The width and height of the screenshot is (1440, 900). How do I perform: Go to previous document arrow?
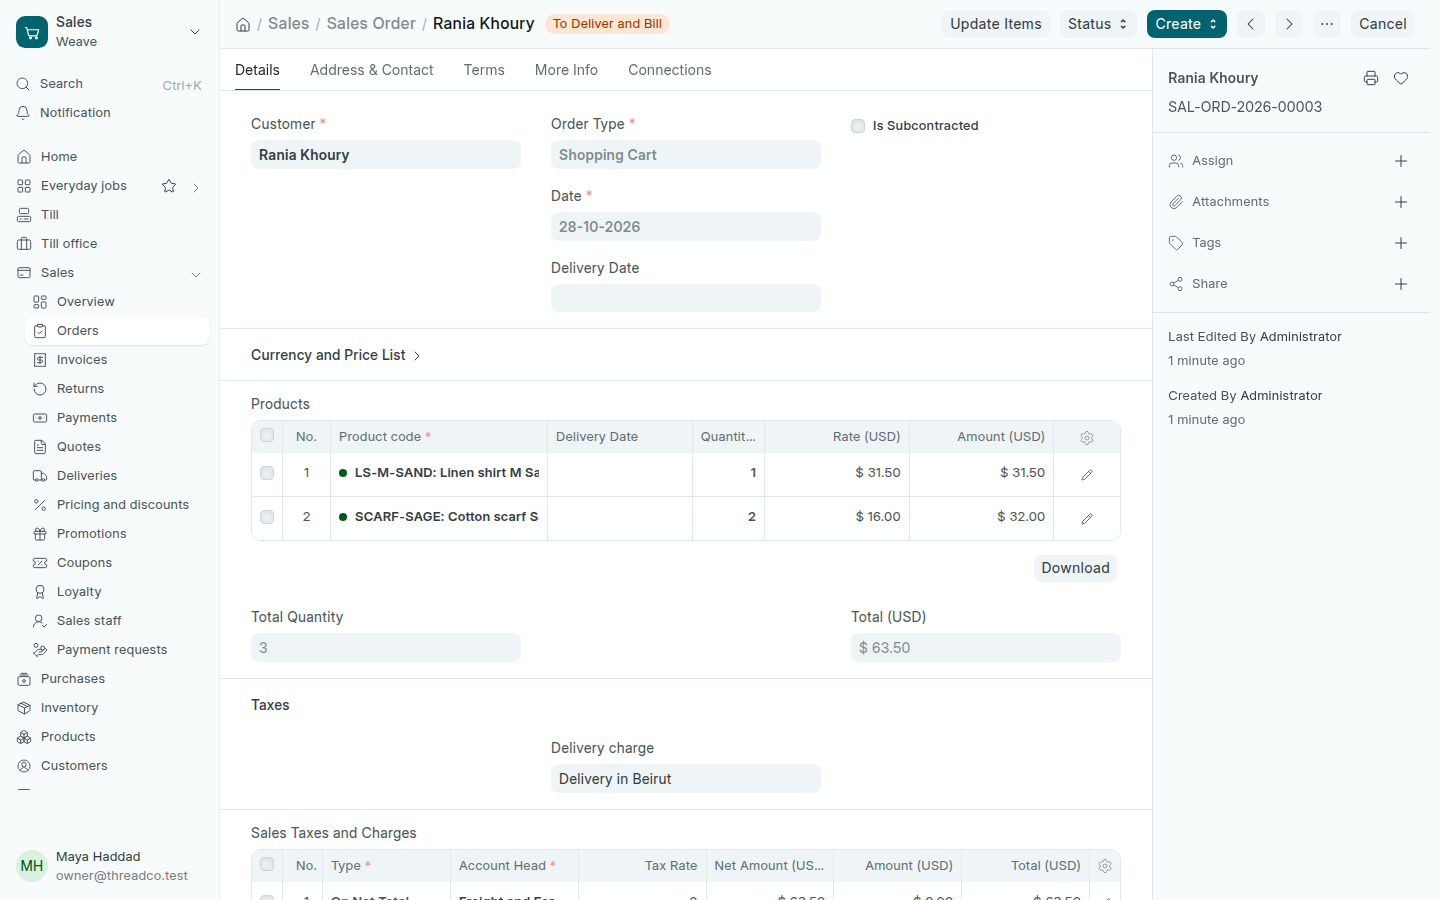click(1251, 24)
